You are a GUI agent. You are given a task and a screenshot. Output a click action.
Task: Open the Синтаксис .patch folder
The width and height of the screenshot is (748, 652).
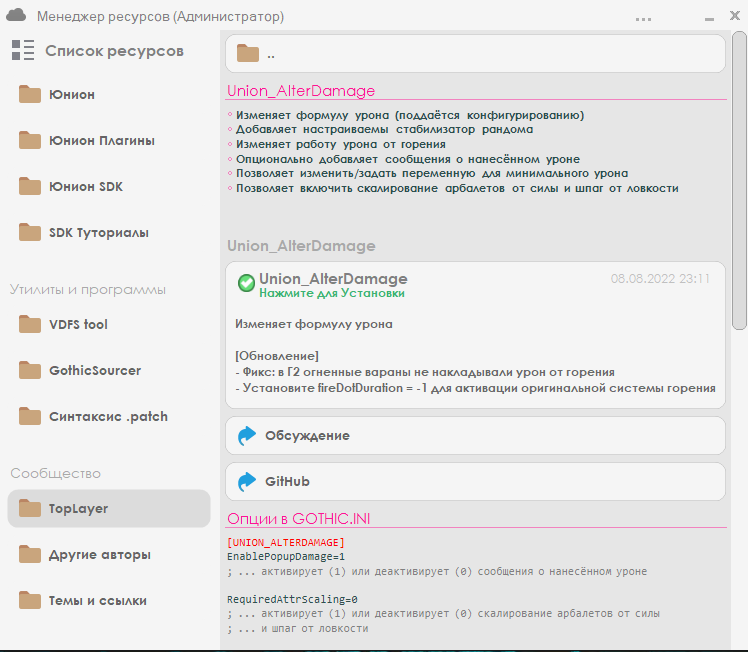click(x=109, y=416)
